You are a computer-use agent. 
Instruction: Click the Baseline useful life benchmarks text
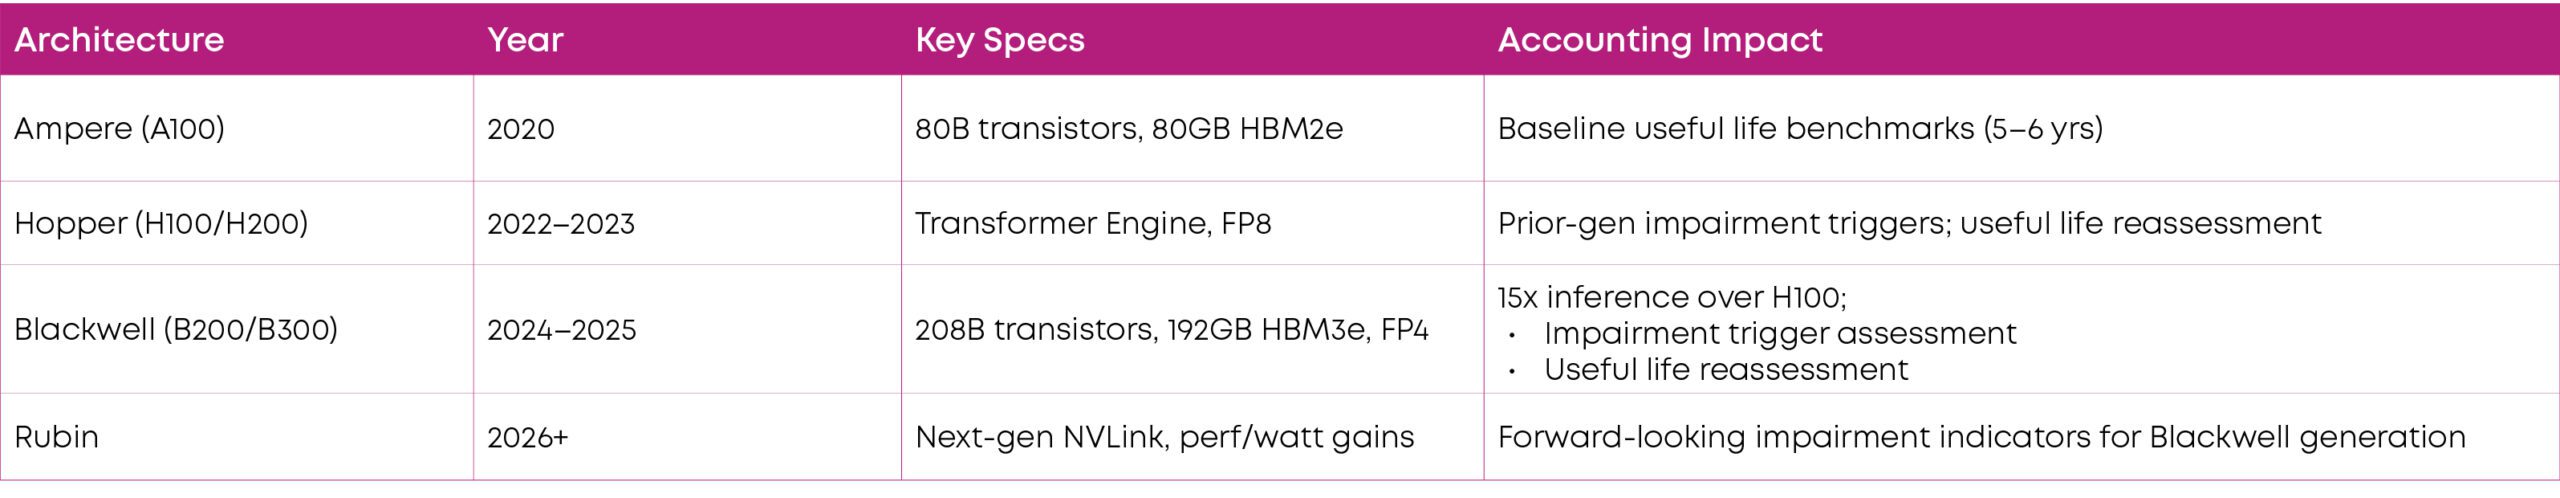(1800, 129)
